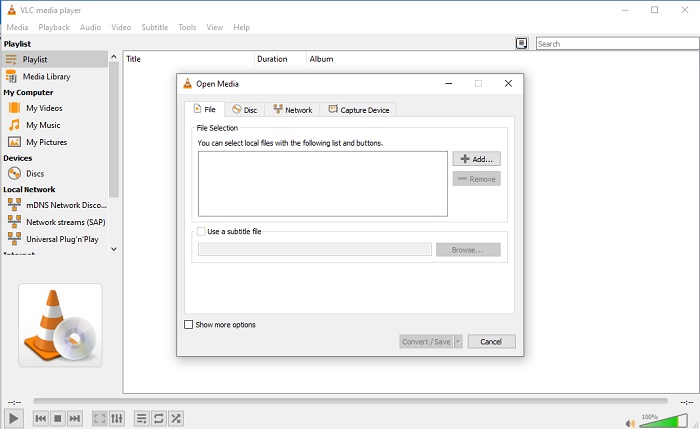
Task: Open the View menu
Action: point(214,27)
